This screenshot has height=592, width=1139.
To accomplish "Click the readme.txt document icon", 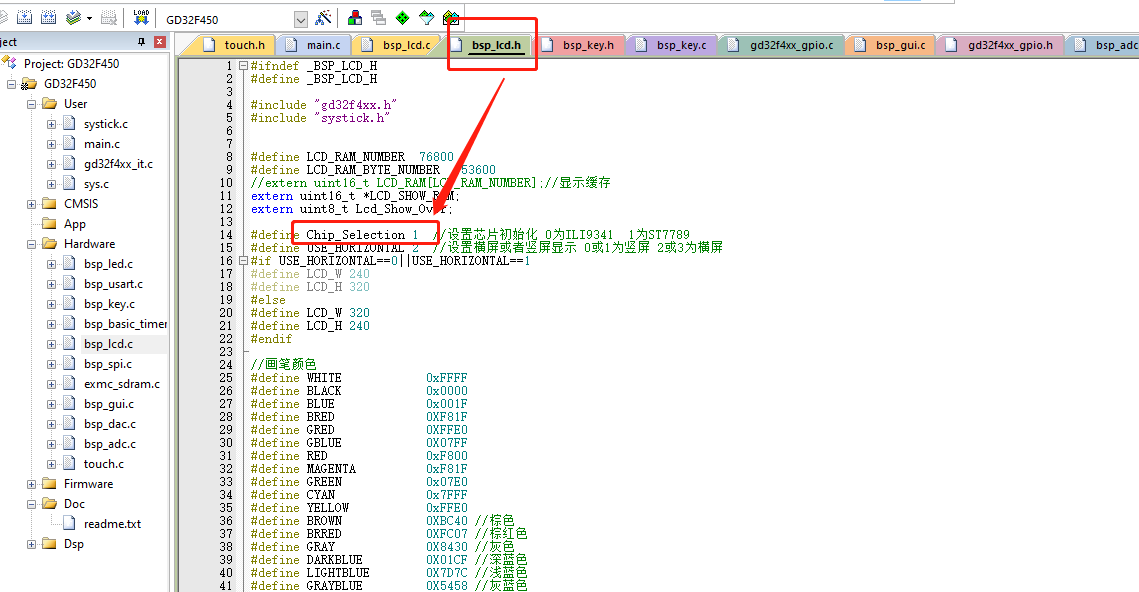I will tap(70, 523).
